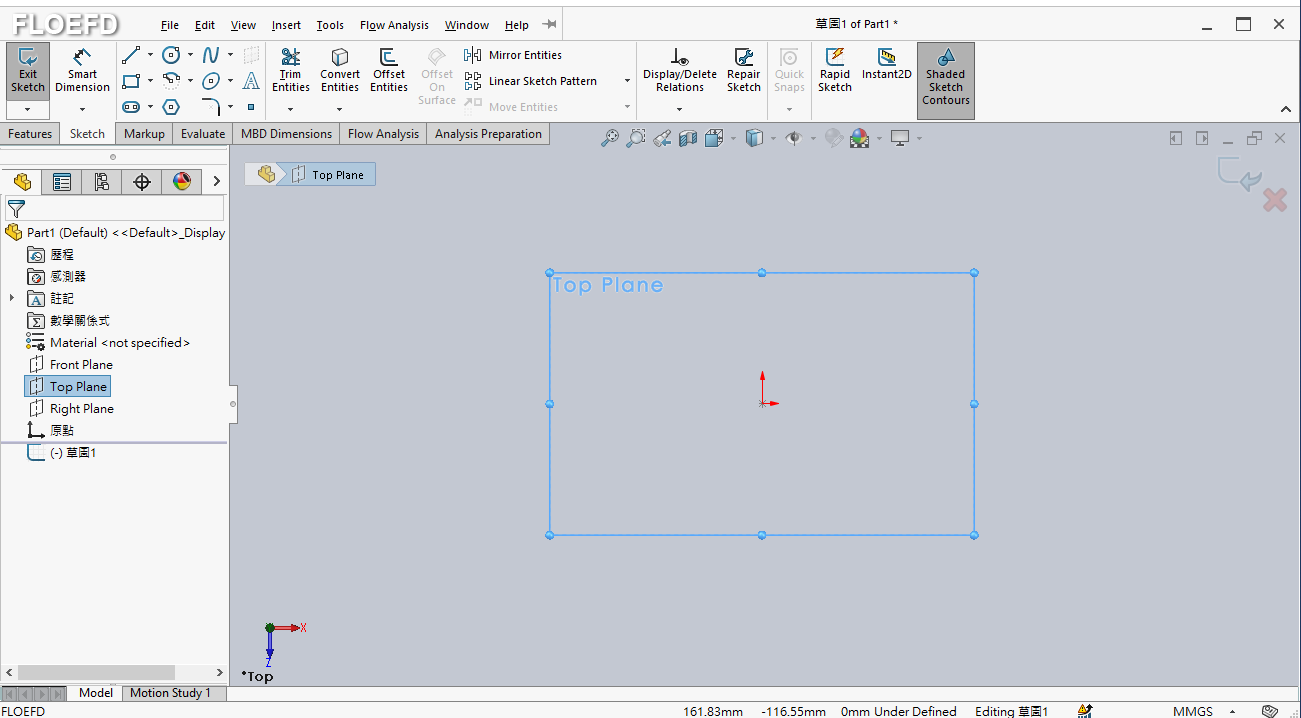
Task: Click the Convert Entities tool
Action: point(340,70)
